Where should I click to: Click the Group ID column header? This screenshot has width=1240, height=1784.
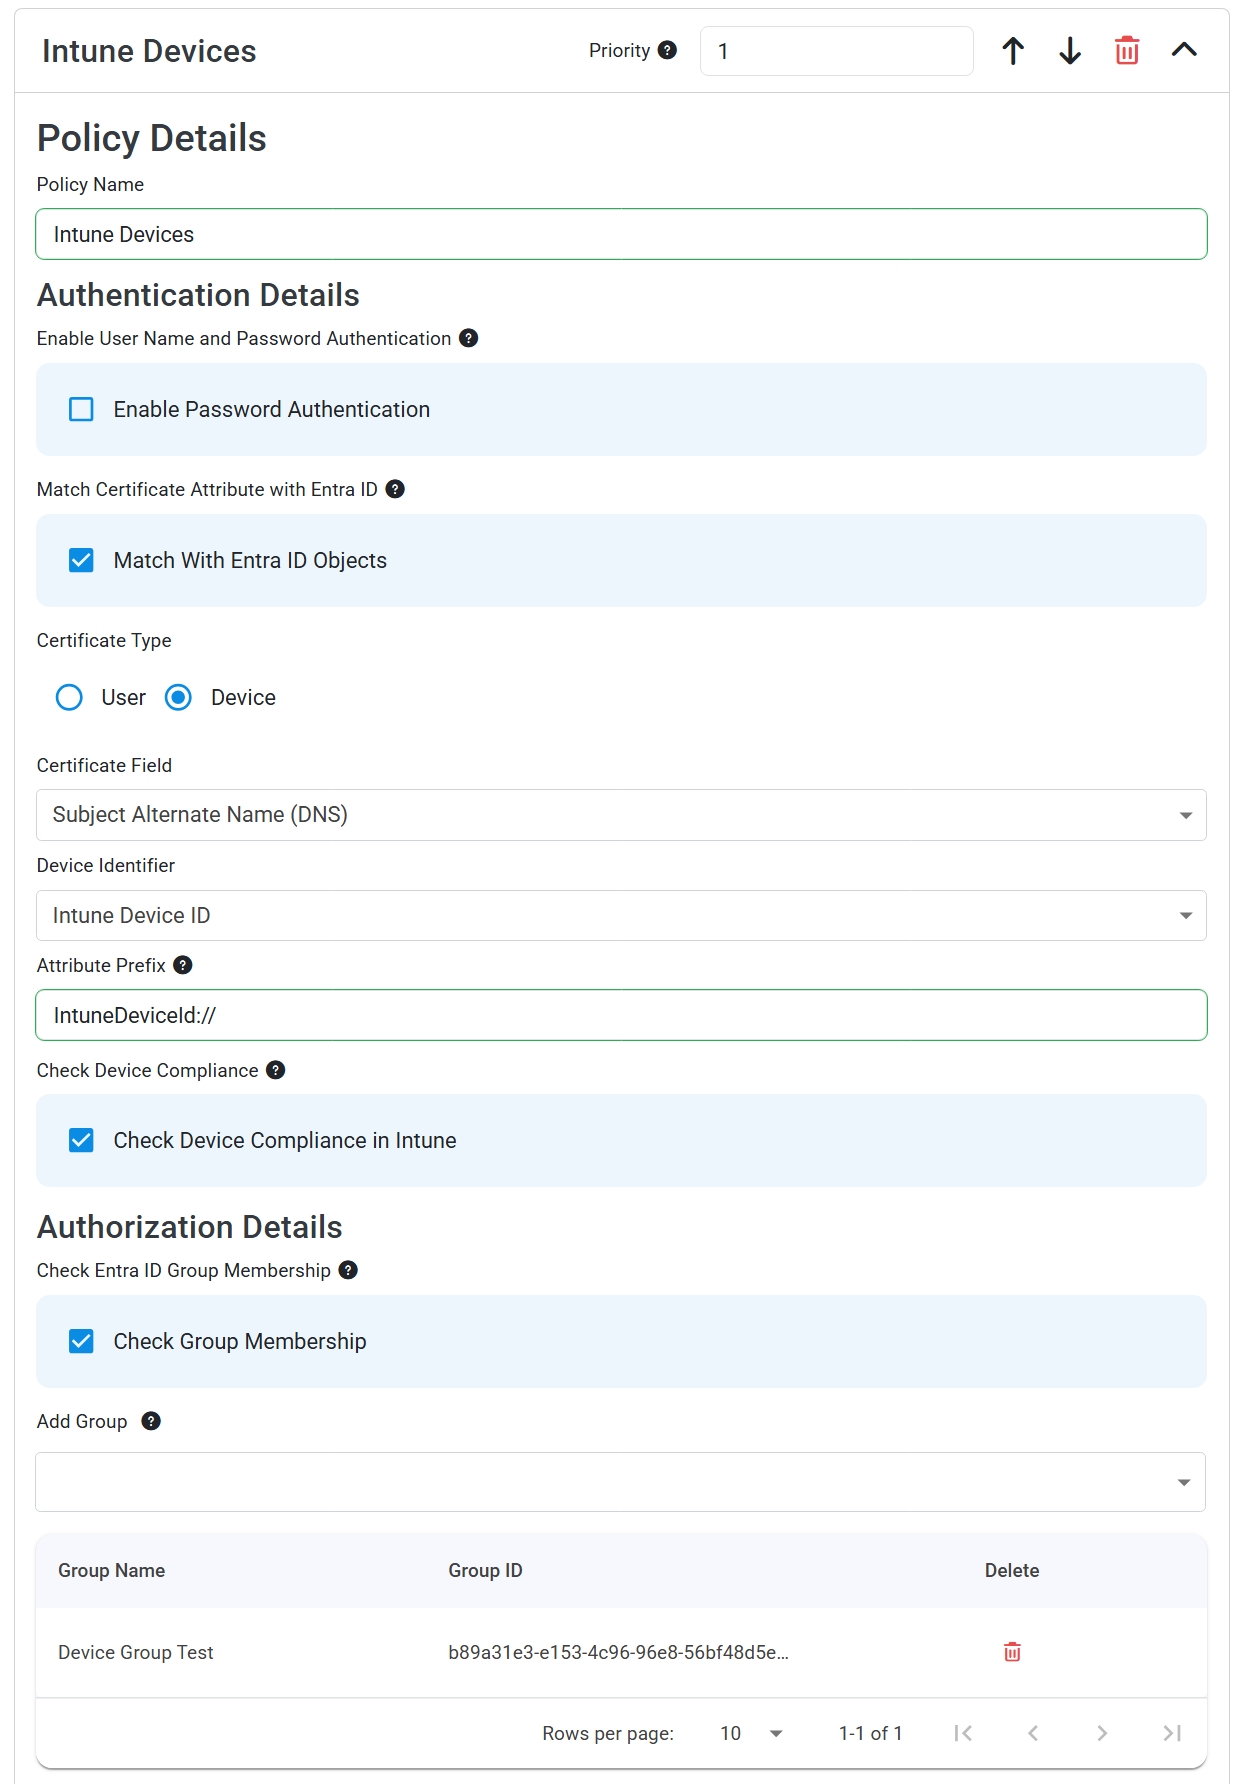(485, 1570)
